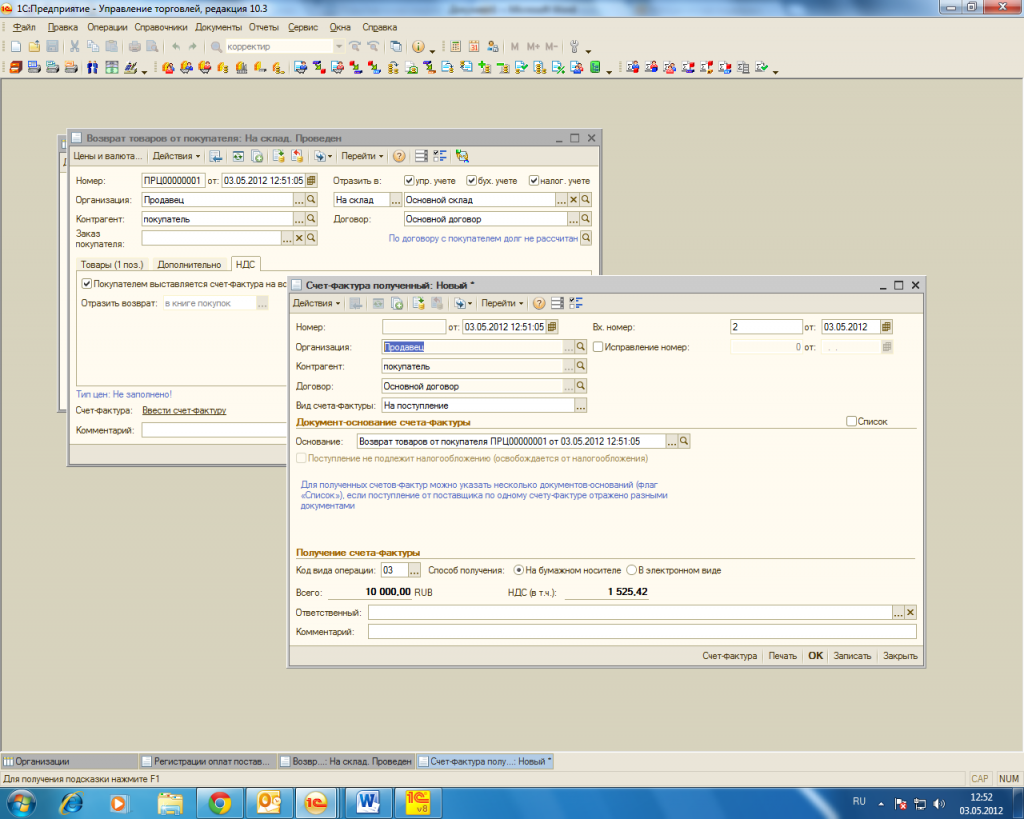Open the calendar picker next to incoming number date

tap(886, 327)
